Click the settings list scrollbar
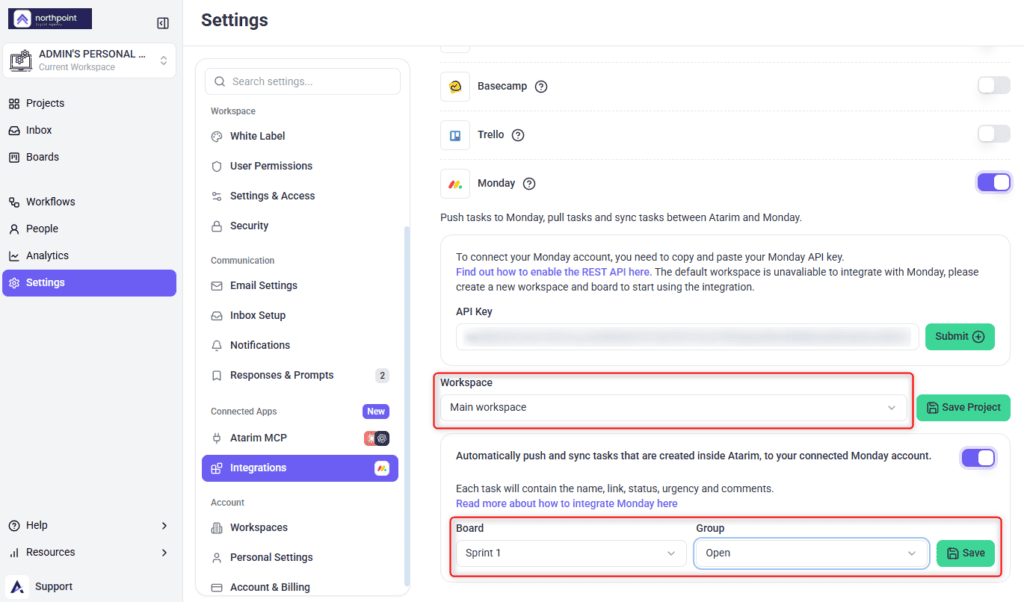1024x602 pixels. pyautogui.click(x=408, y=405)
